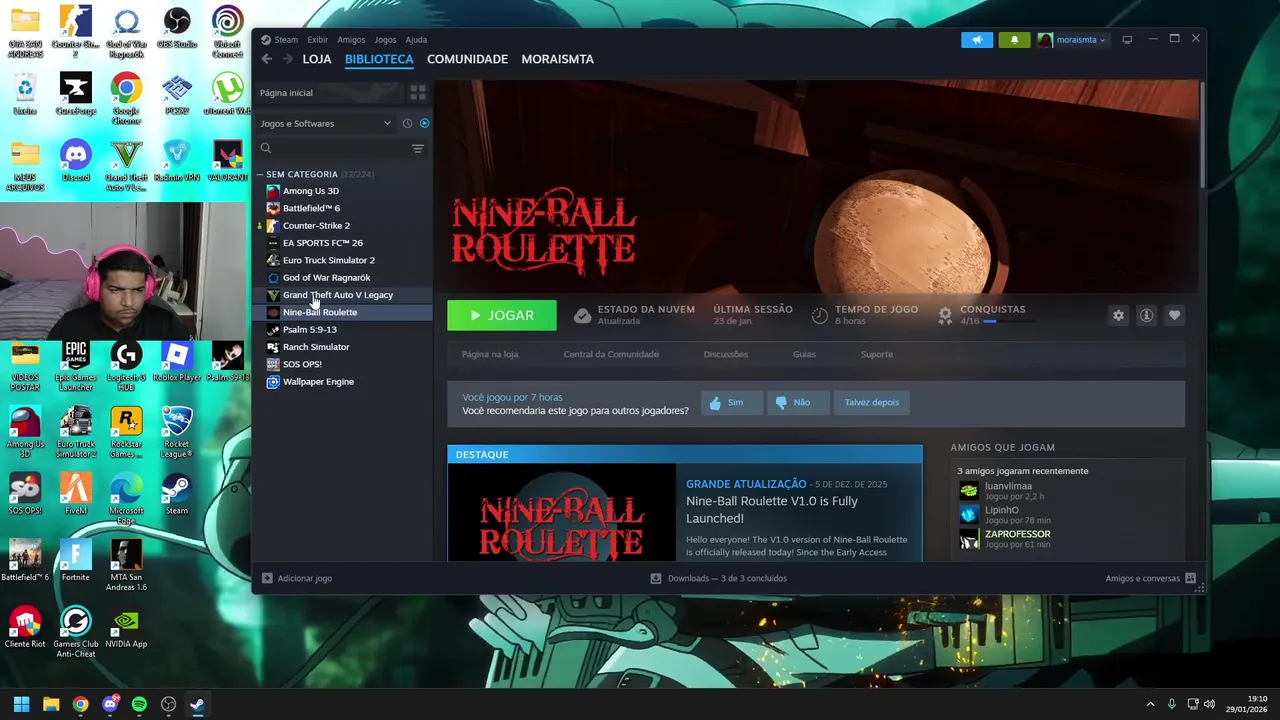Open Jogos e Softwares dropdown
Screen dimensions: 1280x720
(325, 123)
